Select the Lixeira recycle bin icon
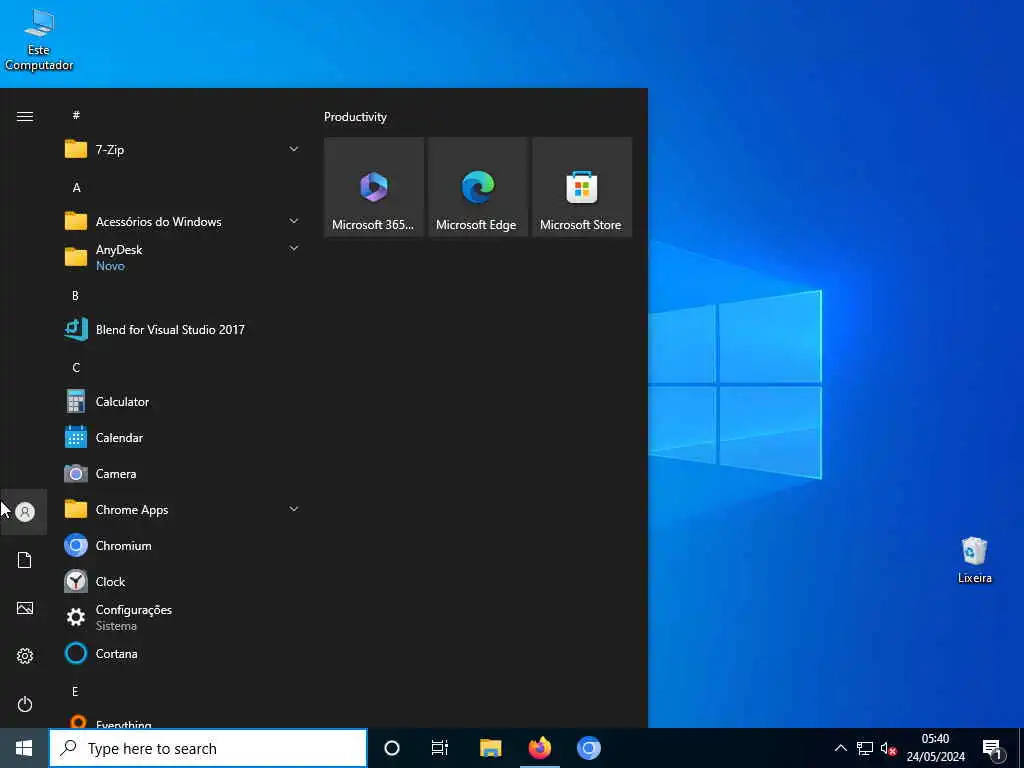The image size is (1024, 768). (974, 560)
